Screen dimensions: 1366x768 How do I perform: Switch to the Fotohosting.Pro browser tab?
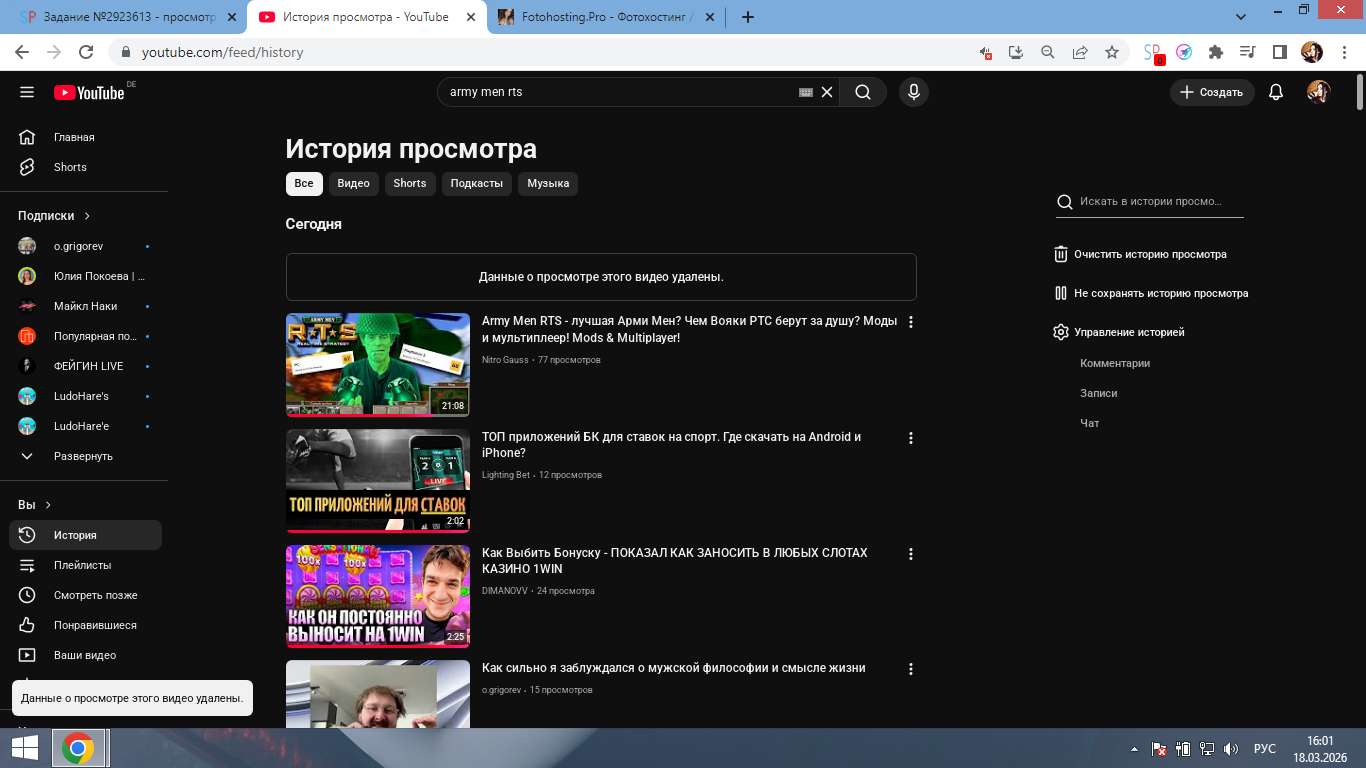click(x=600, y=17)
